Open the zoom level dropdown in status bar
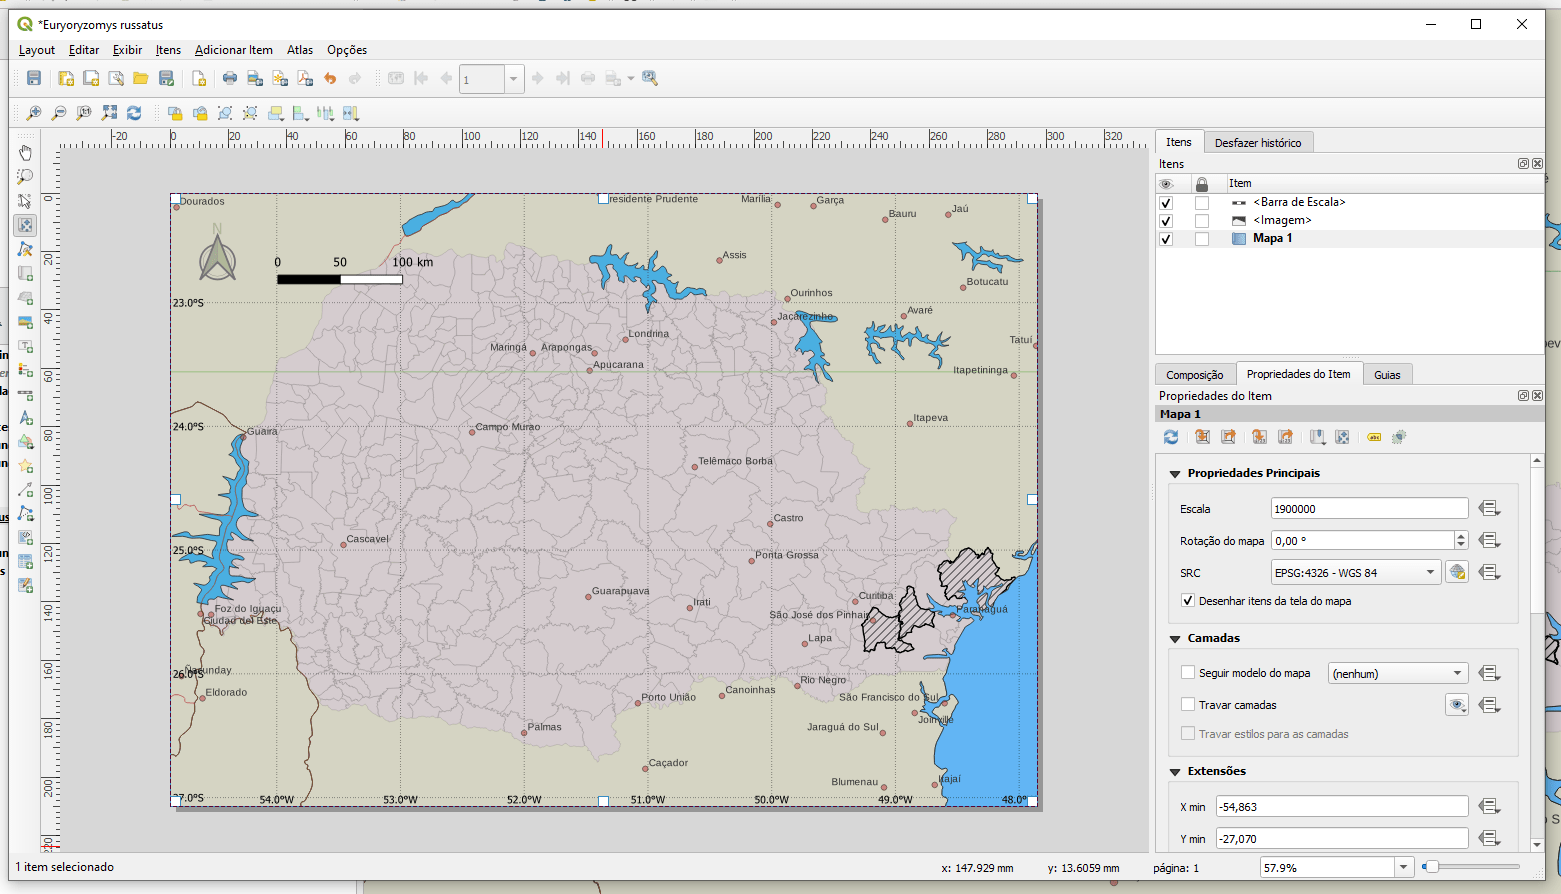The image size is (1561, 894). coord(1404,868)
